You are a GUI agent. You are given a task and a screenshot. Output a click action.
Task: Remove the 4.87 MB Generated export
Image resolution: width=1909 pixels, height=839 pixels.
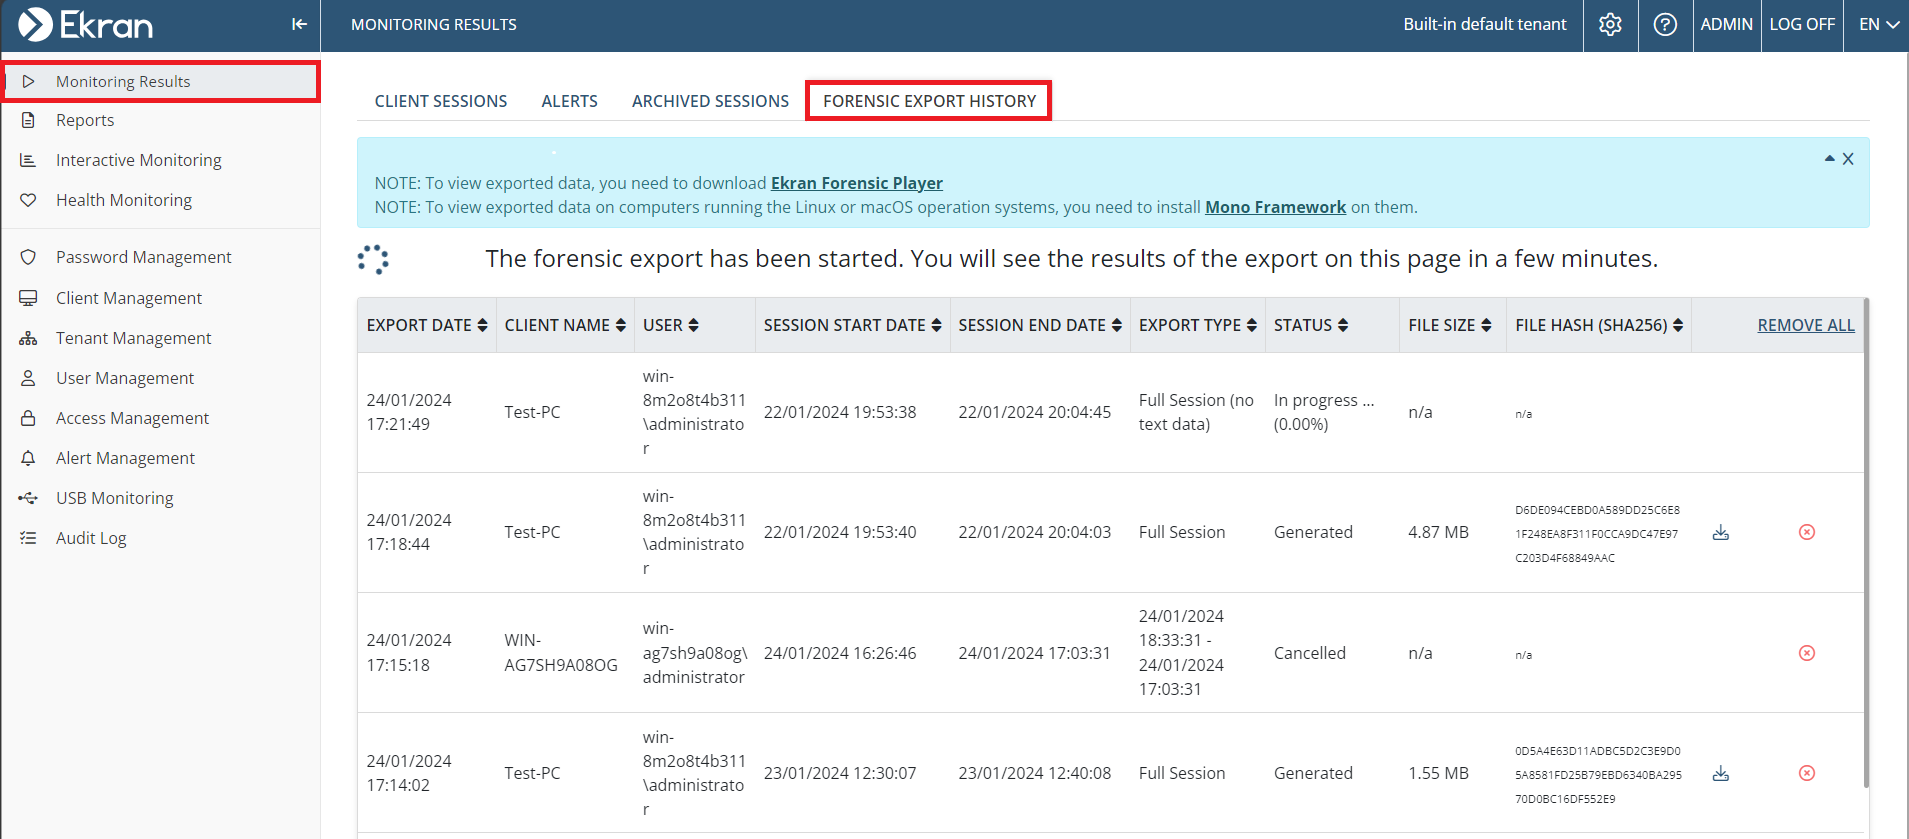click(1806, 532)
